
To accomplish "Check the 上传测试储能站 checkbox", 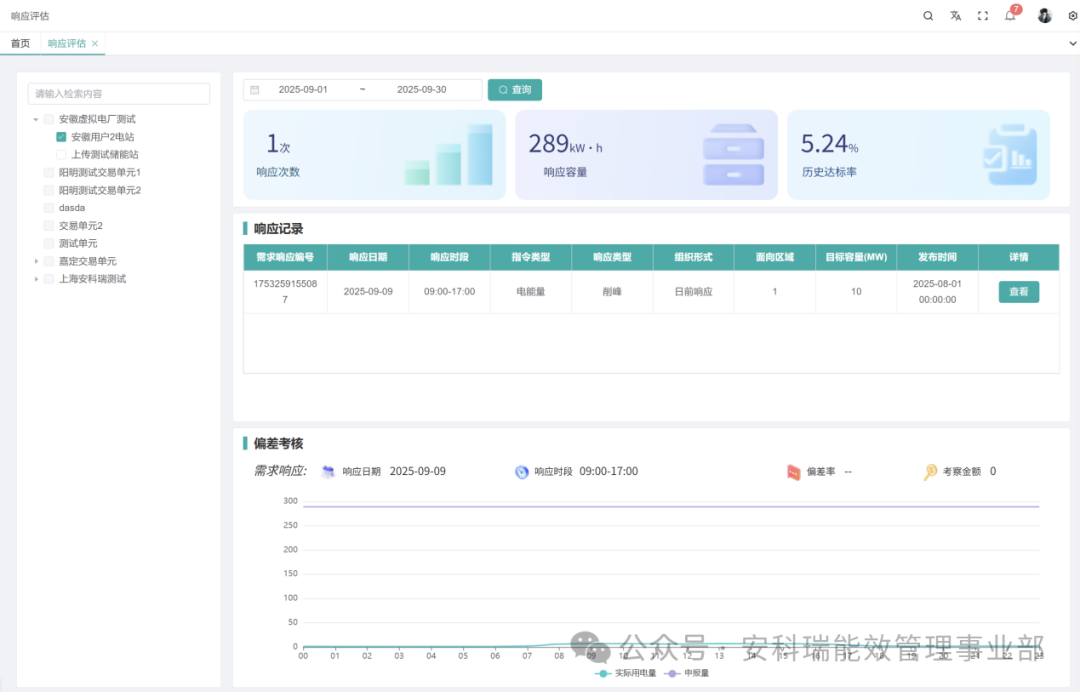I will (61, 155).
